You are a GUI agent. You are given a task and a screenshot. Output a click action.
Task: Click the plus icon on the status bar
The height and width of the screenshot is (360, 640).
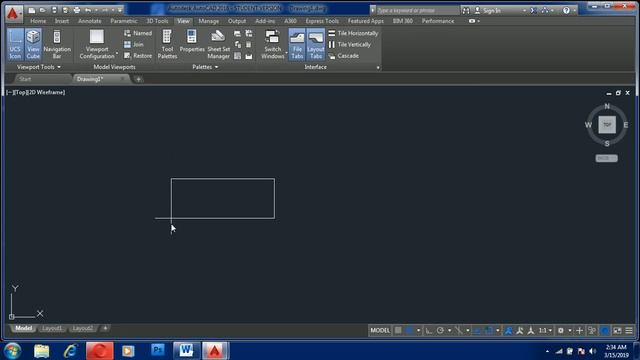pos(579,330)
